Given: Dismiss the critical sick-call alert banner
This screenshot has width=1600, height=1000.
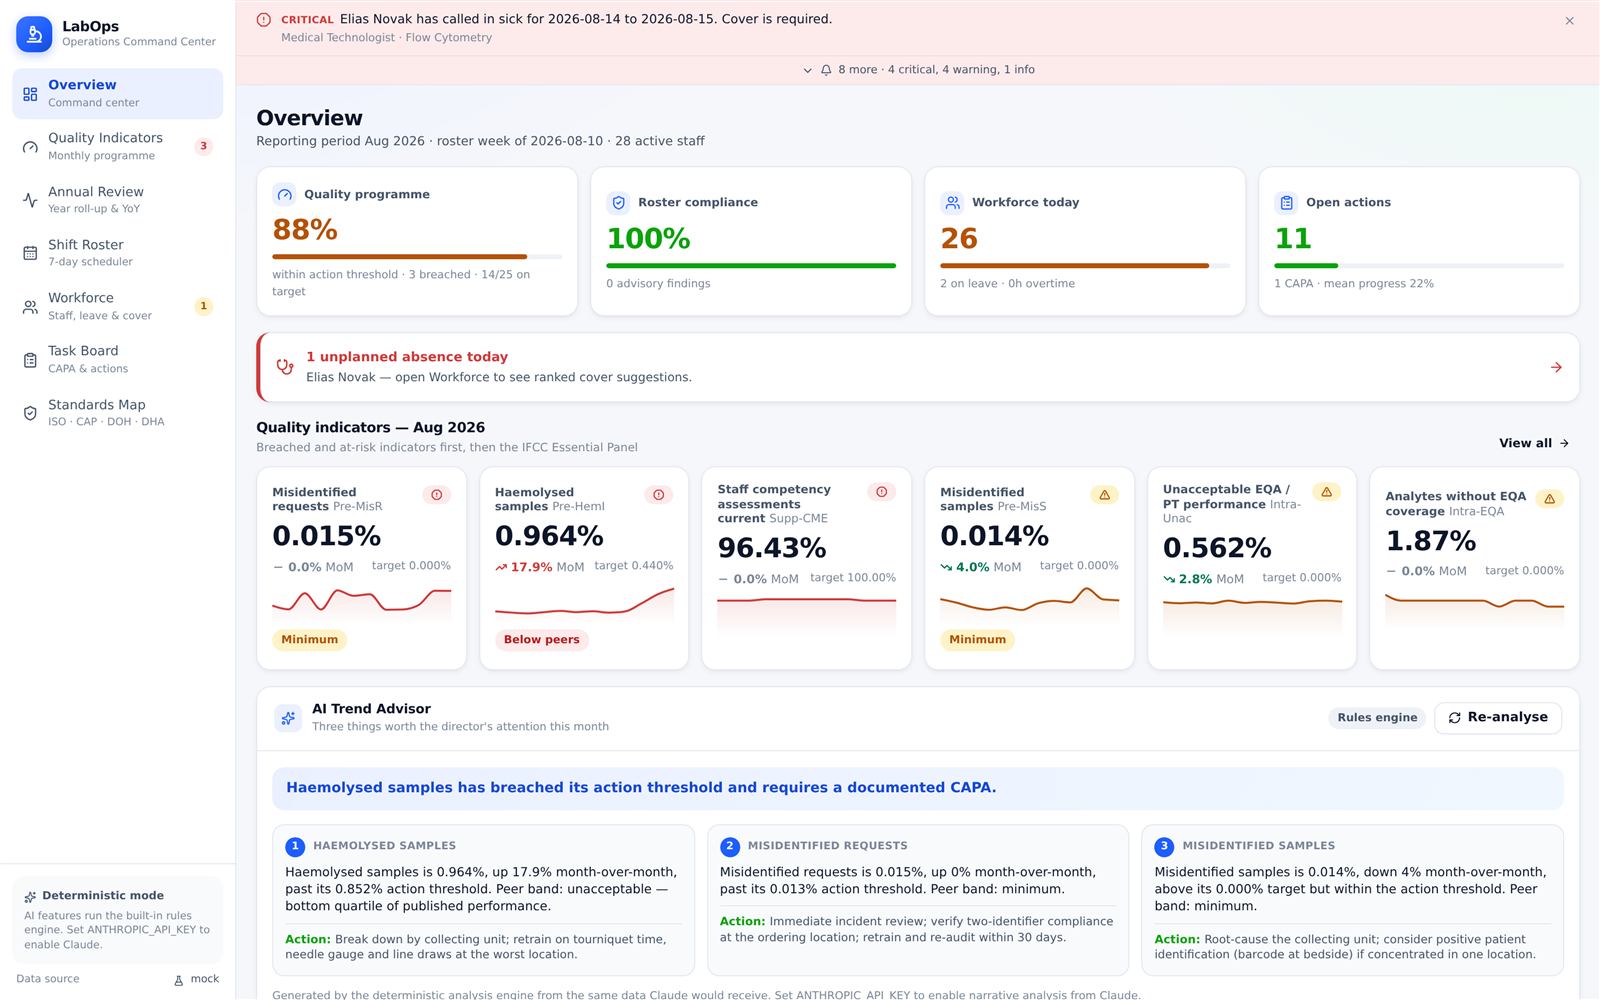Looking at the screenshot, I should [x=1570, y=21].
